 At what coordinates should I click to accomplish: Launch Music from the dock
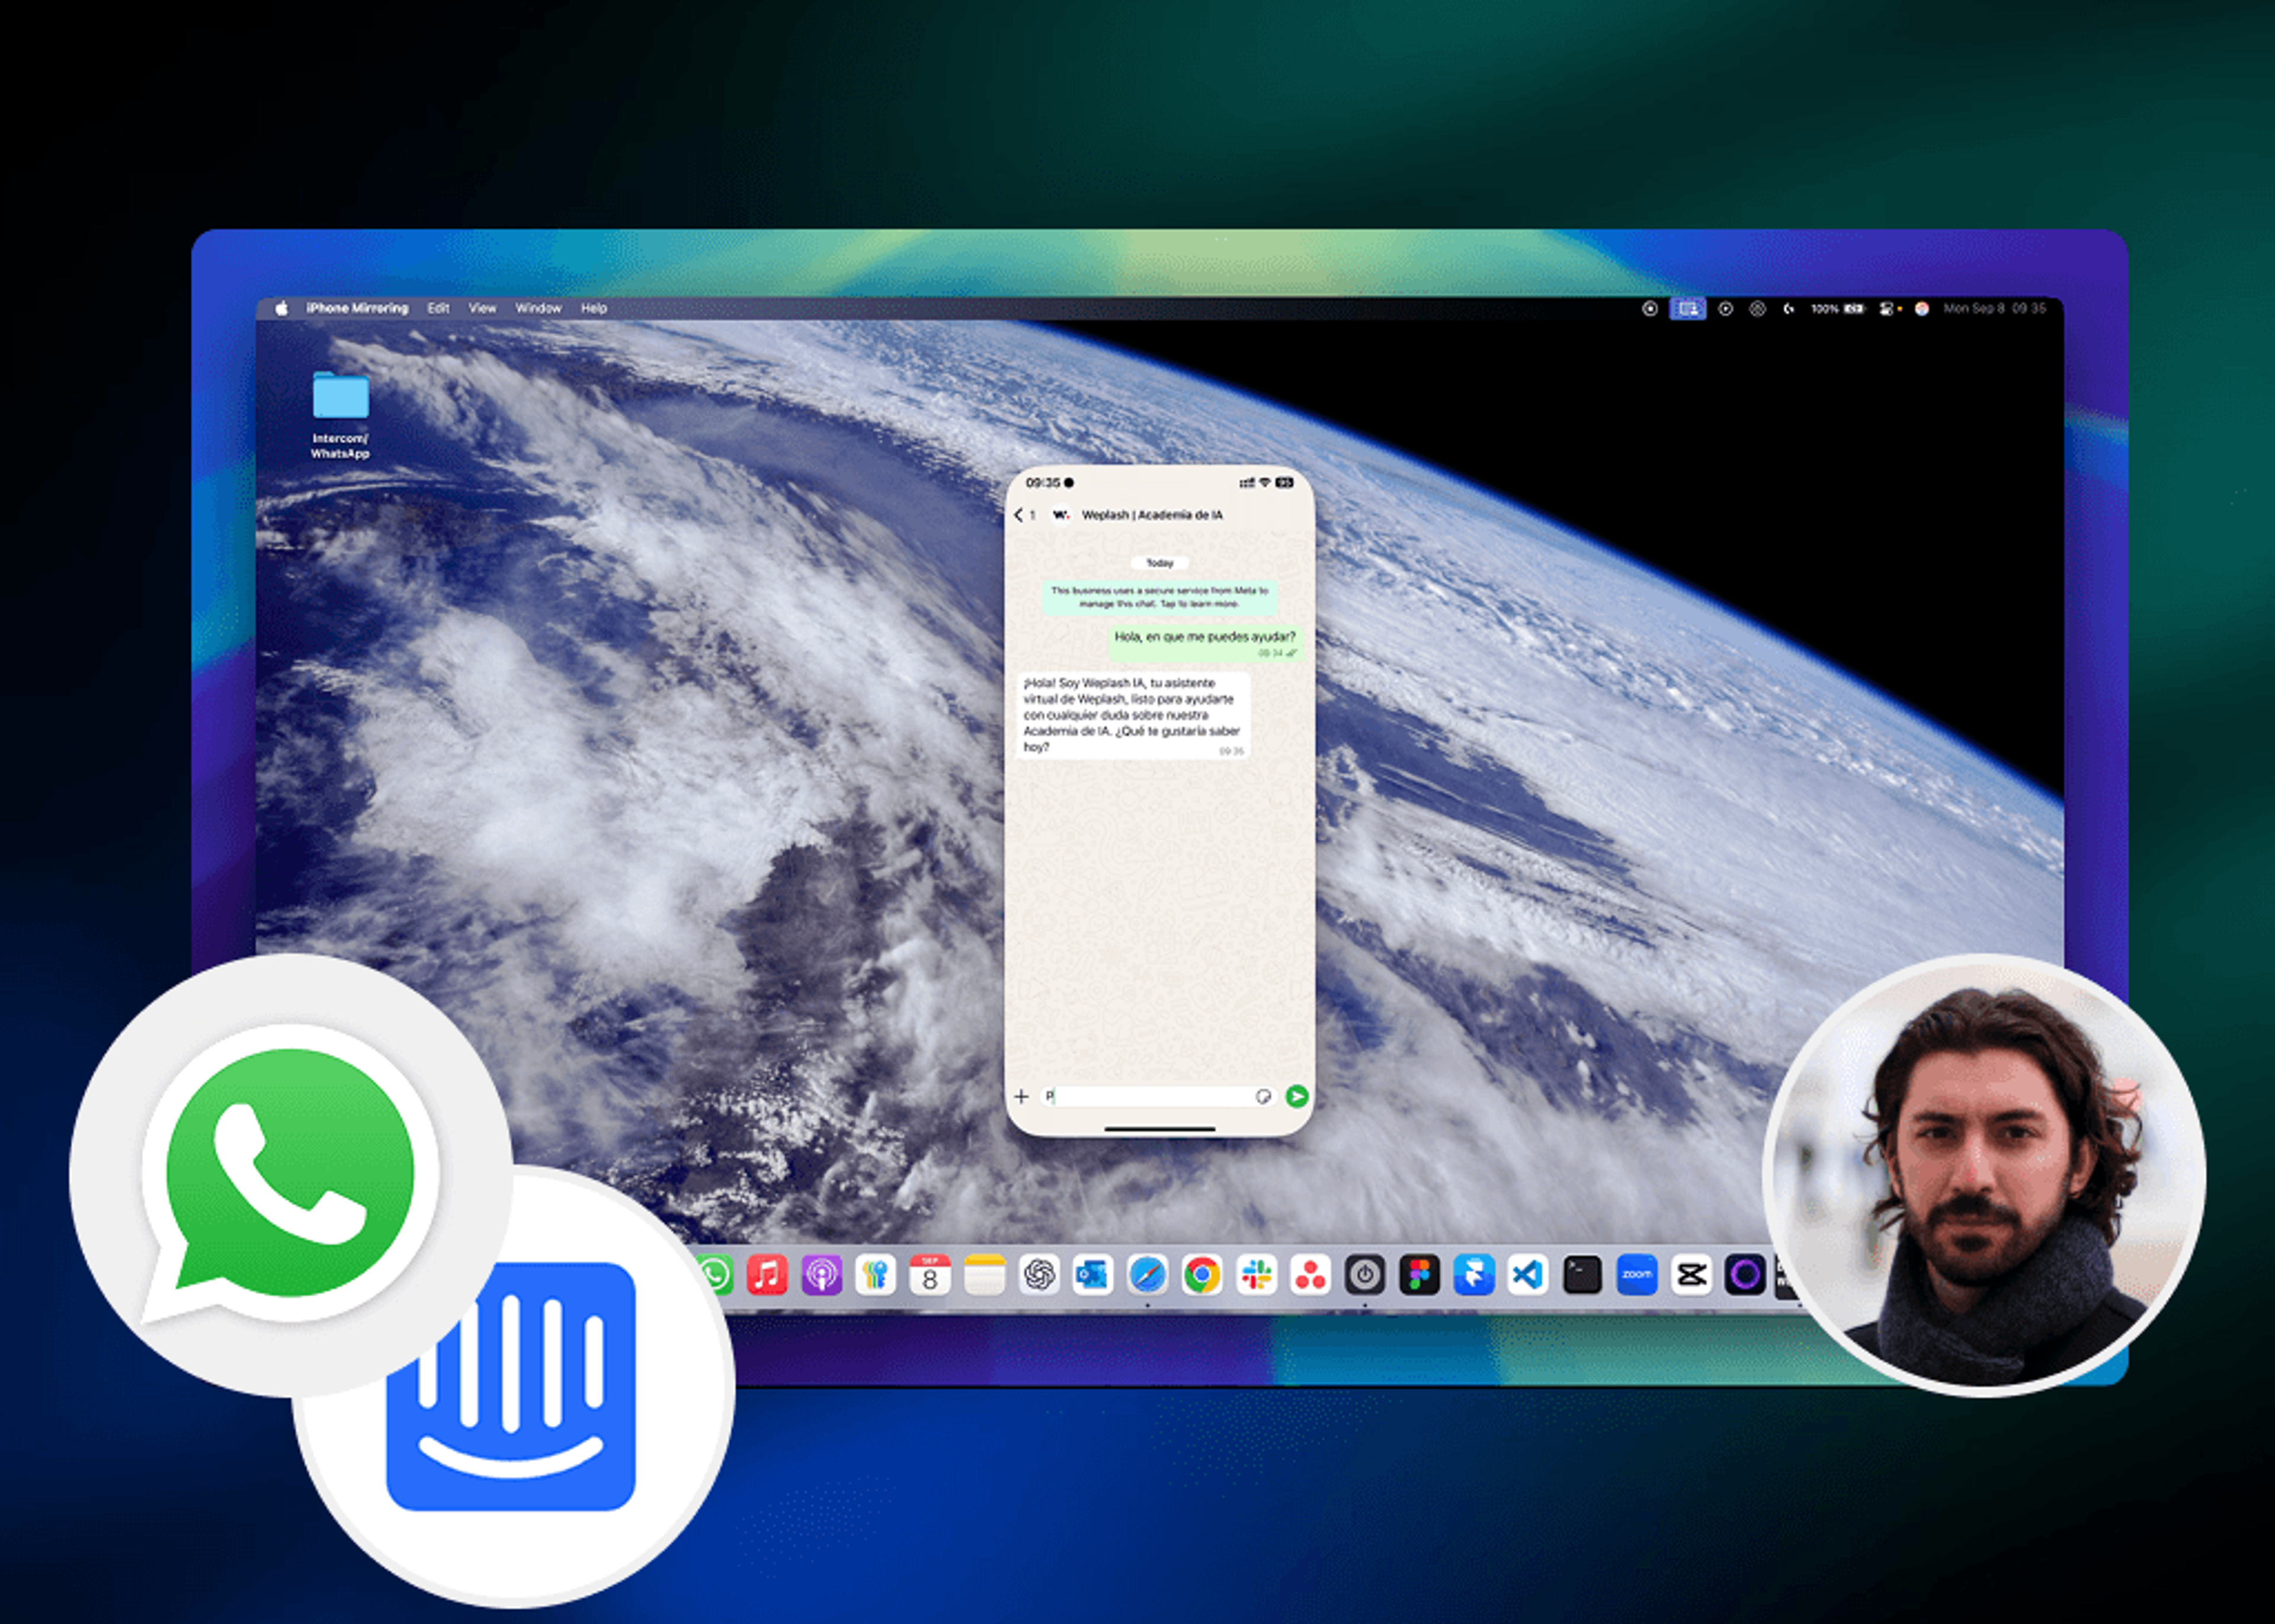pyautogui.click(x=767, y=1275)
